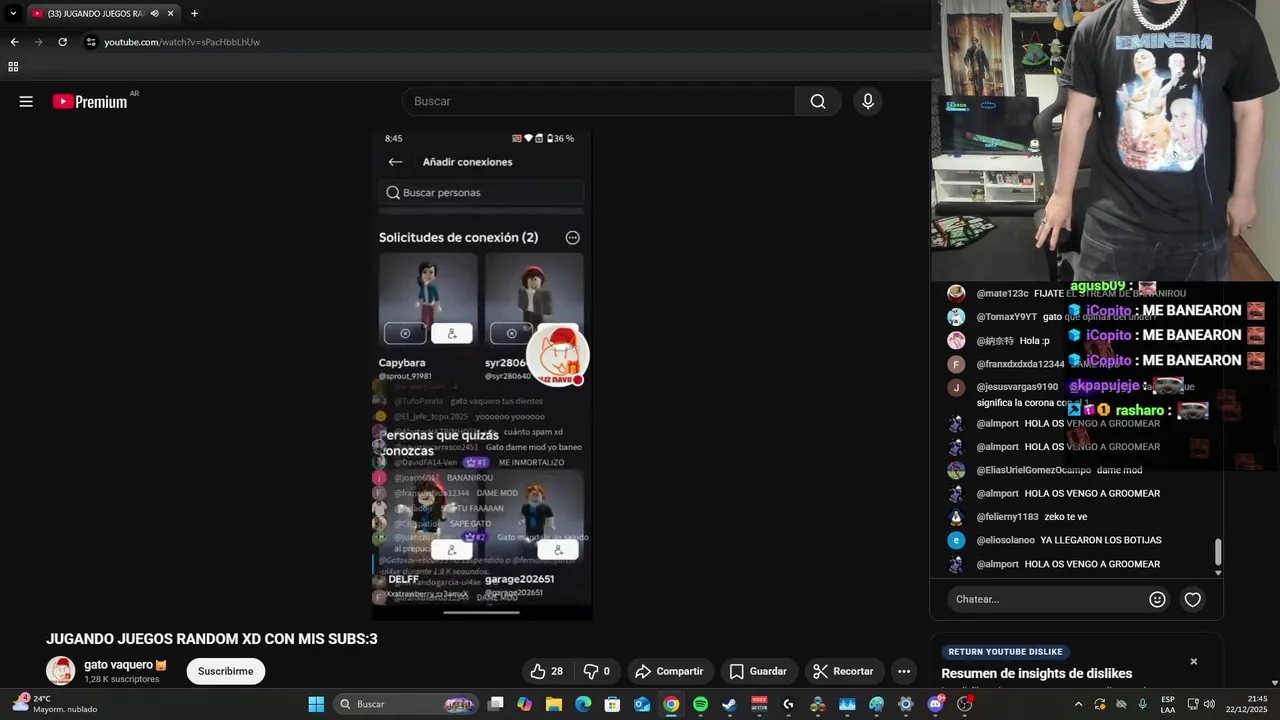Send a heart reaction in chat
This screenshot has width=1280, height=720.
pyautogui.click(x=1193, y=599)
